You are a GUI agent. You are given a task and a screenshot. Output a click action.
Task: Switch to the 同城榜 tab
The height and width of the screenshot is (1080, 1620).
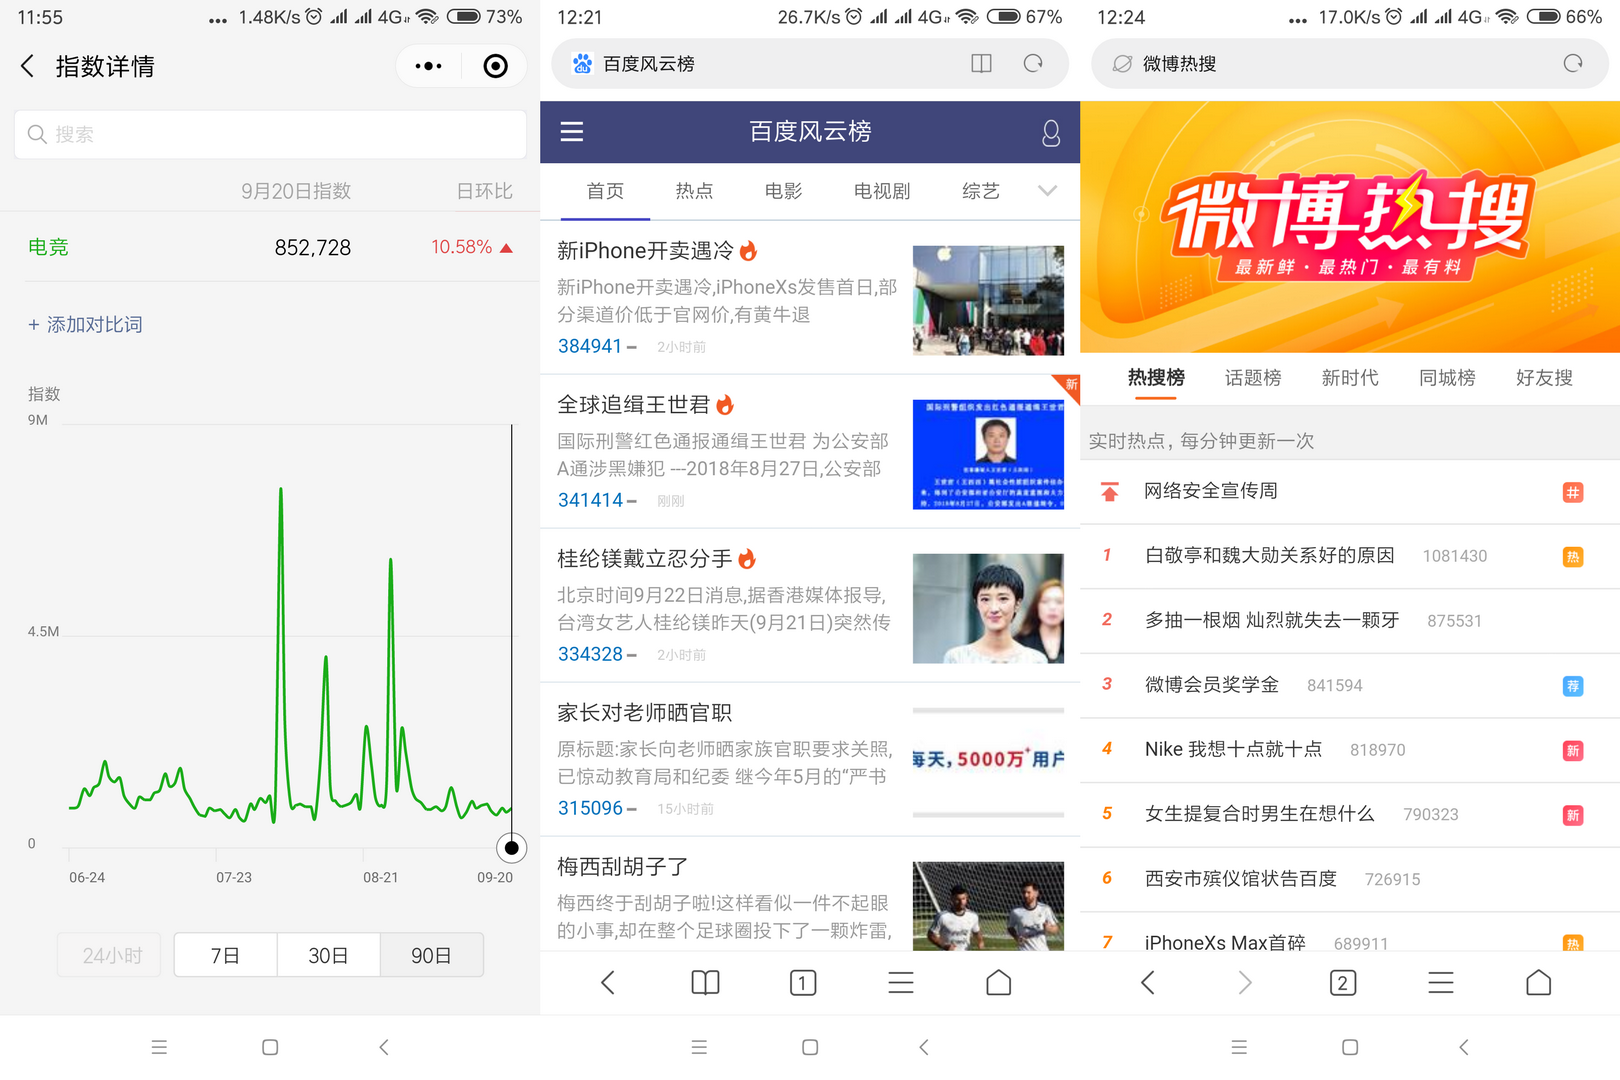[x=1447, y=378]
